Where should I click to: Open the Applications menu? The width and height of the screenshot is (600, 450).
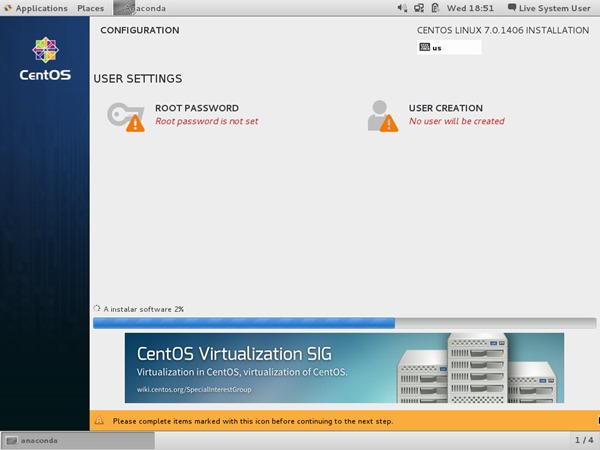point(36,8)
